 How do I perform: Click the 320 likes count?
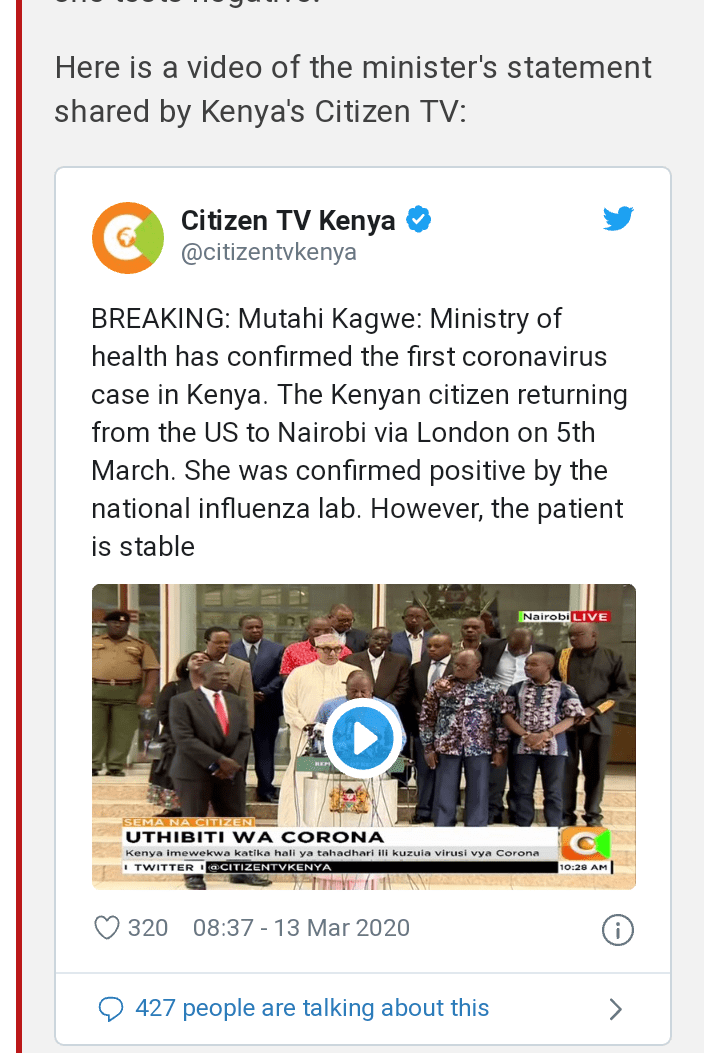[148, 928]
